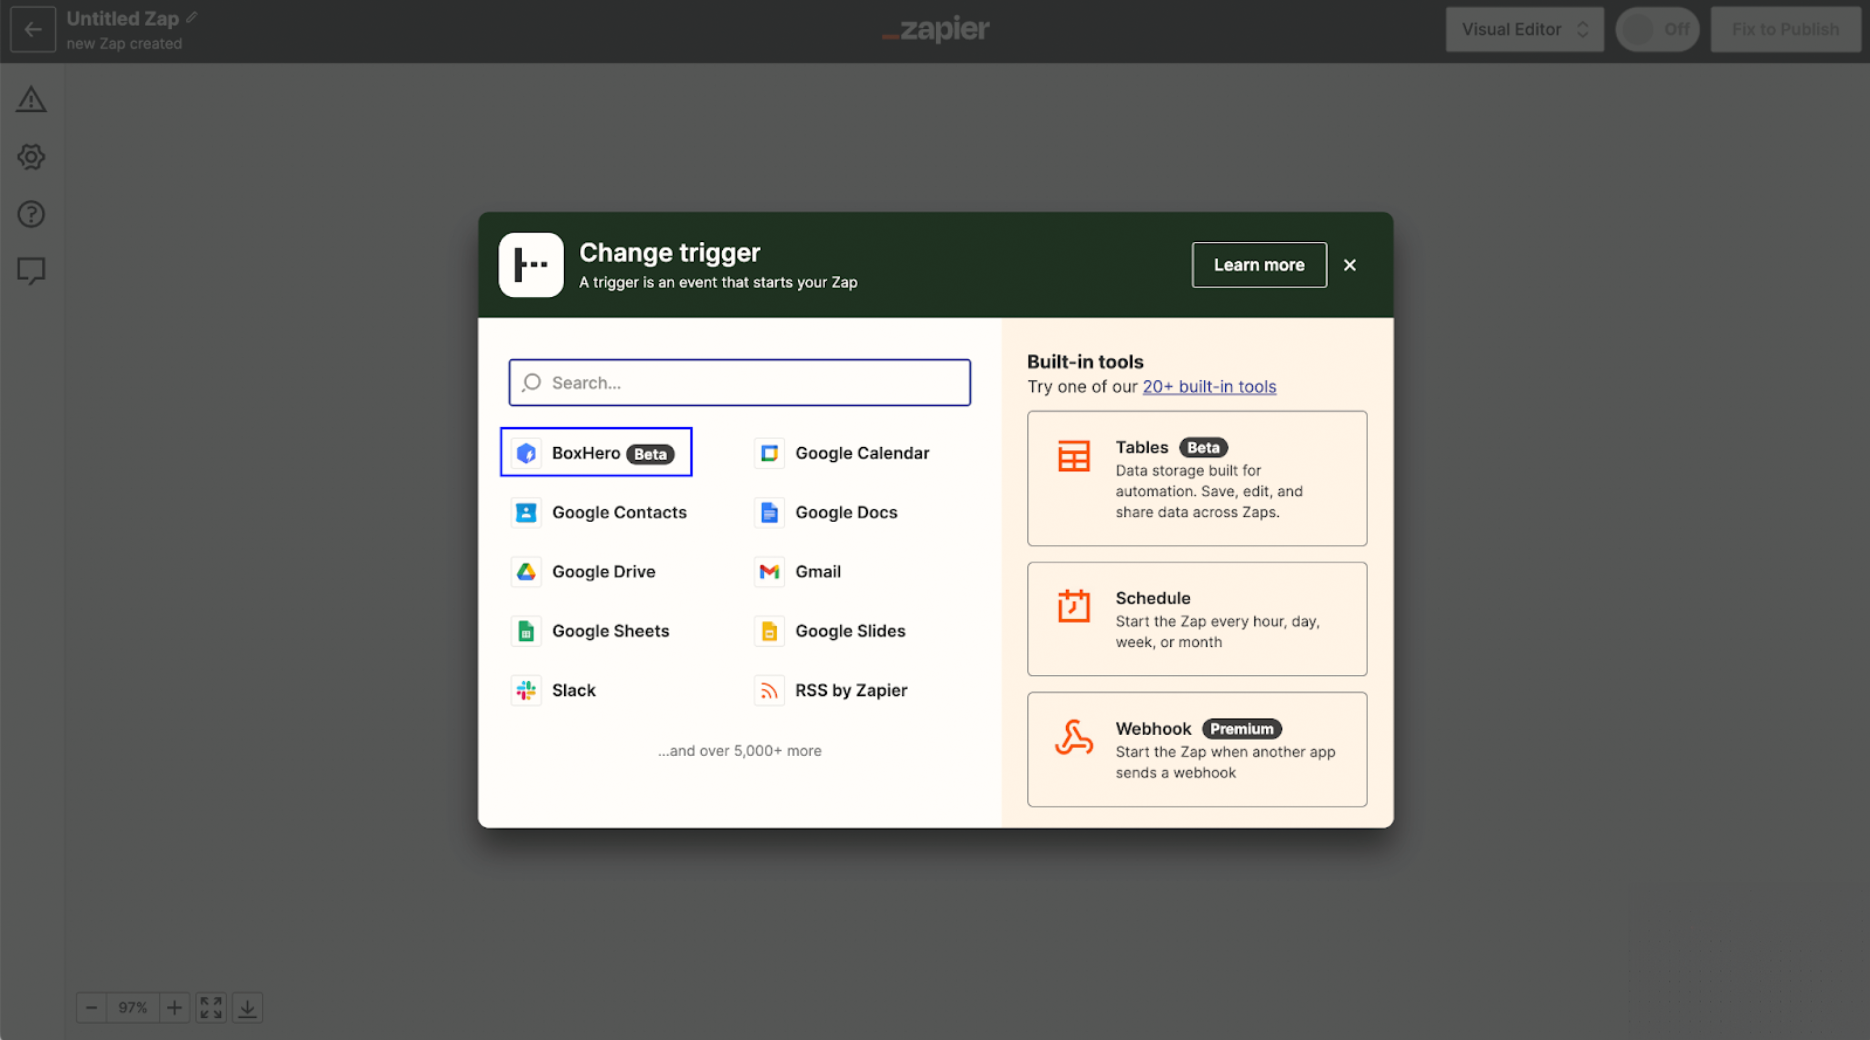This screenshot has width=1870, height=1040.
Task: Select the Webhook premium tool
Action: pos(1196,749)
